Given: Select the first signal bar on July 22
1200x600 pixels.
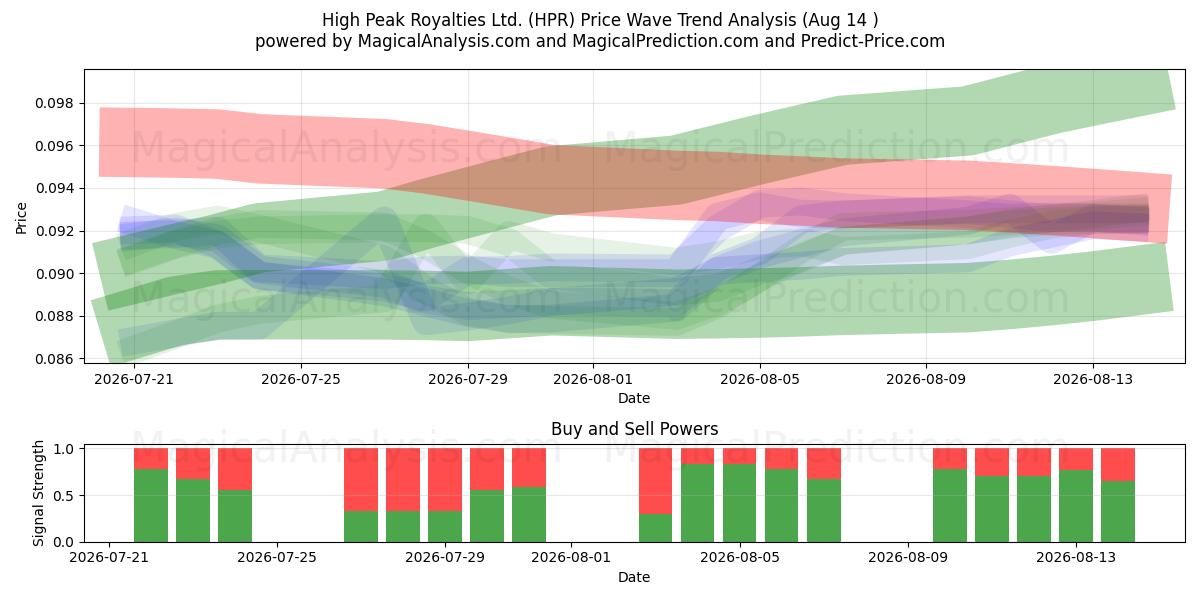Looking at the screenshot, I should coord(151,495).
